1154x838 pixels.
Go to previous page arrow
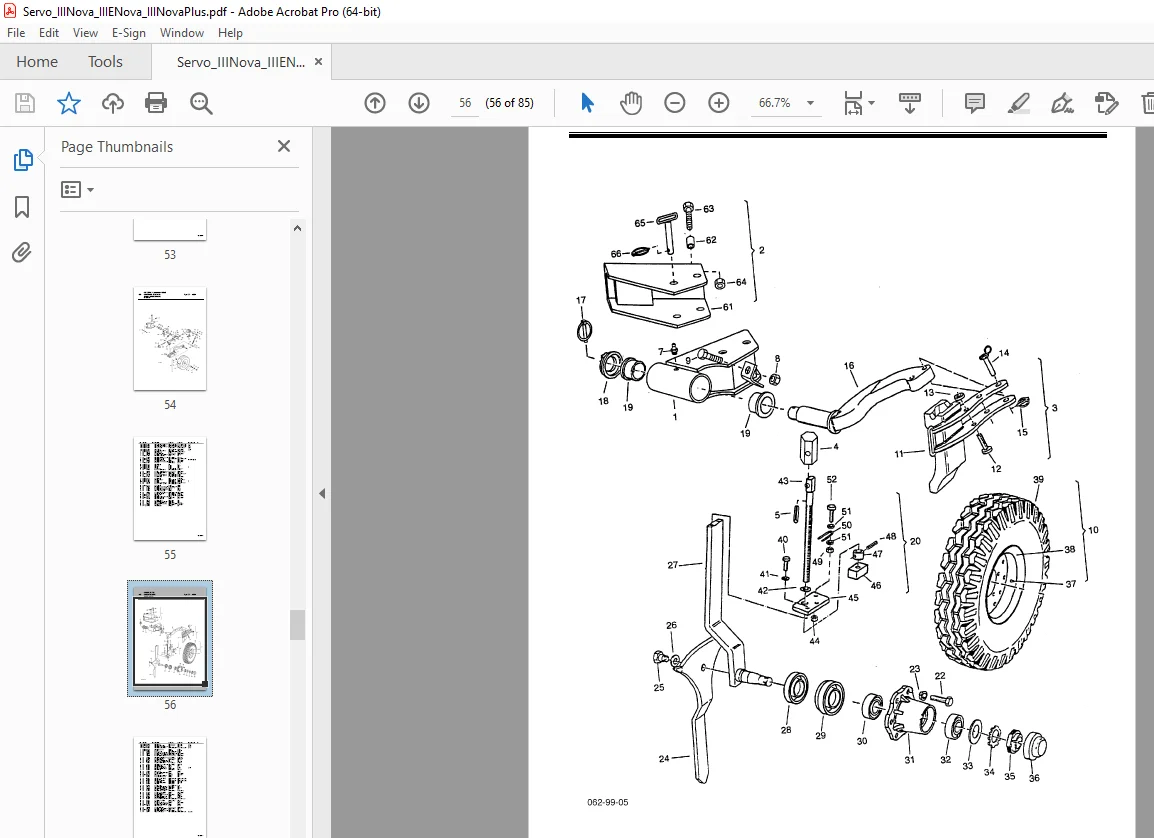pyautogui.click(x=375, y=103)
